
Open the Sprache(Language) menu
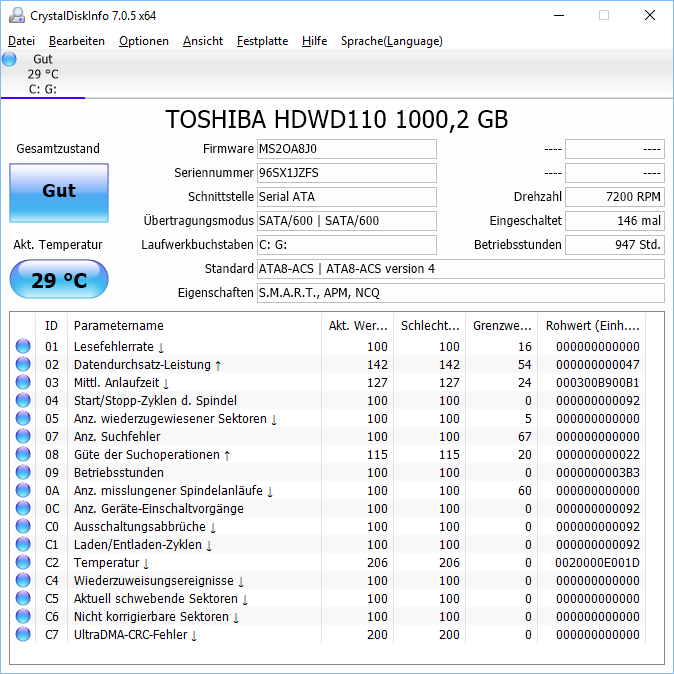392,41
